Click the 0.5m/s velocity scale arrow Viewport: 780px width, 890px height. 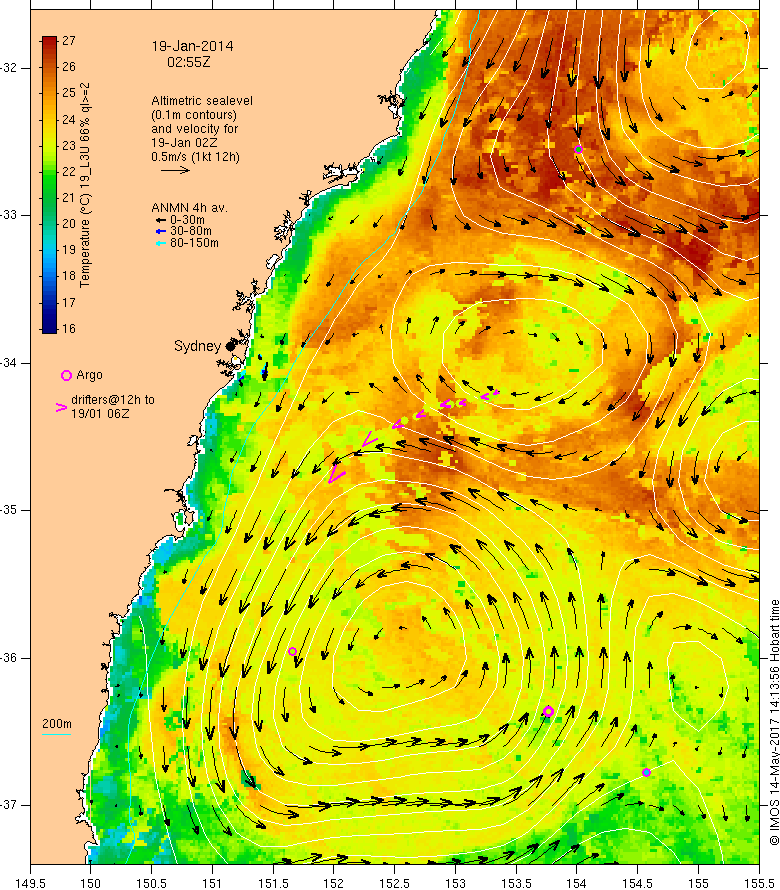175,169
